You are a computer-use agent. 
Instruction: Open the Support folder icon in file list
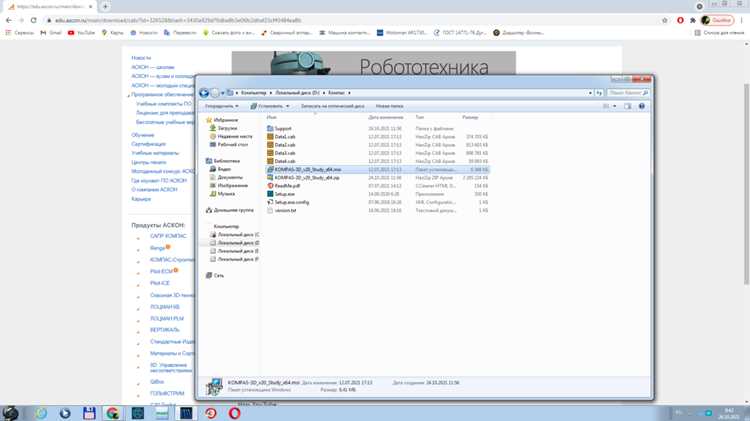pos(270,128)
